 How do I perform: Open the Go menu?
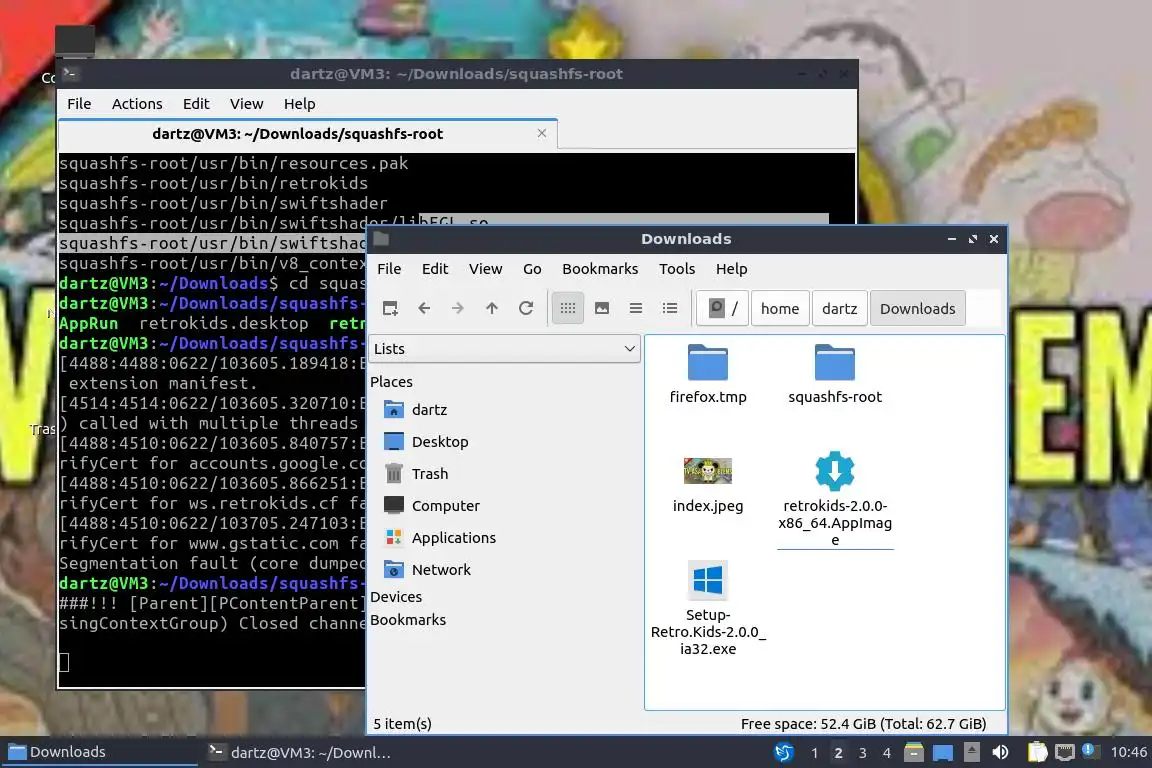point(532,269)
